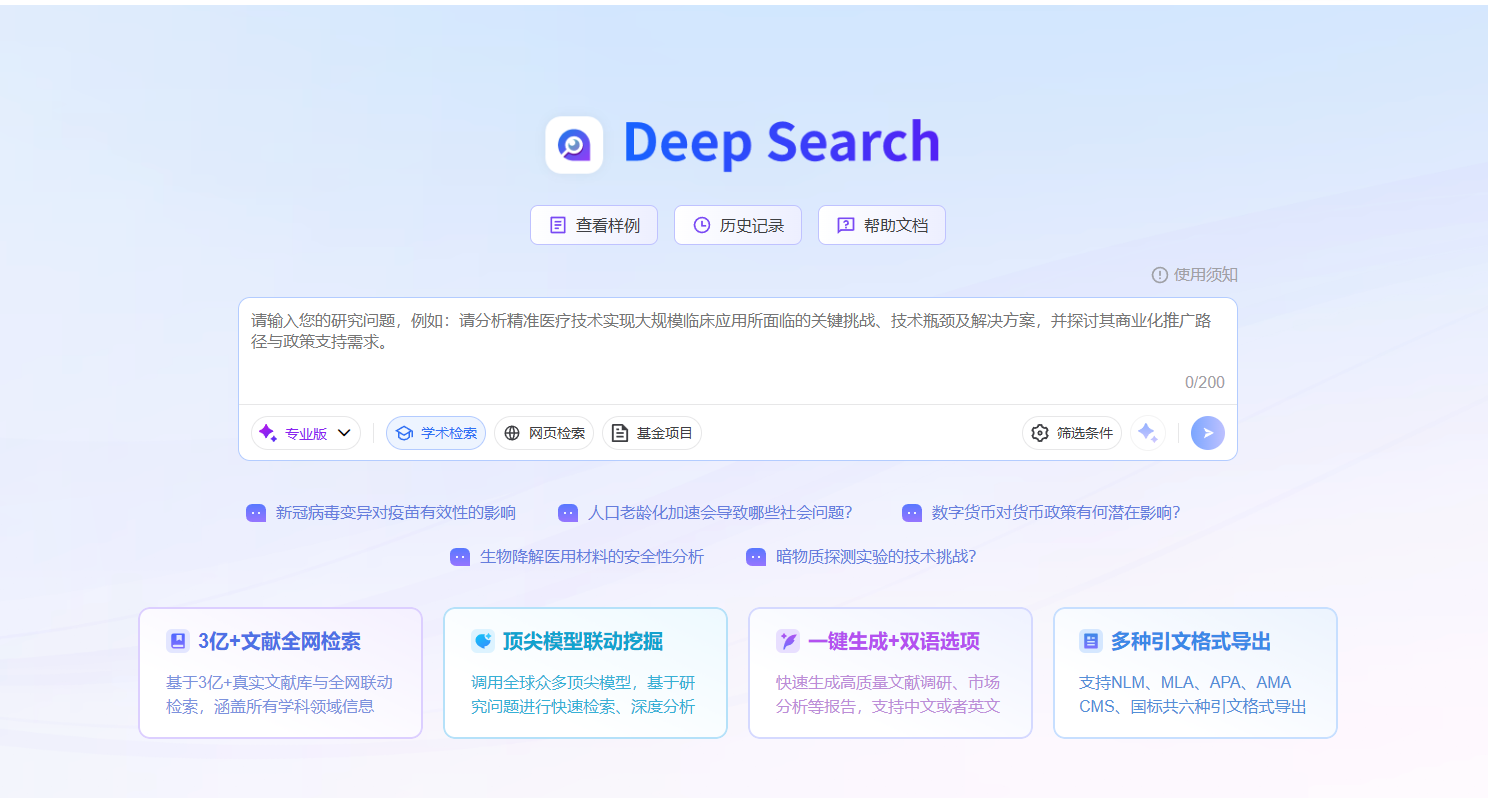Click the icon on 顶尖模型联动挖掘 card
This screenshot has height=798, width=1488.
[483, 641]
